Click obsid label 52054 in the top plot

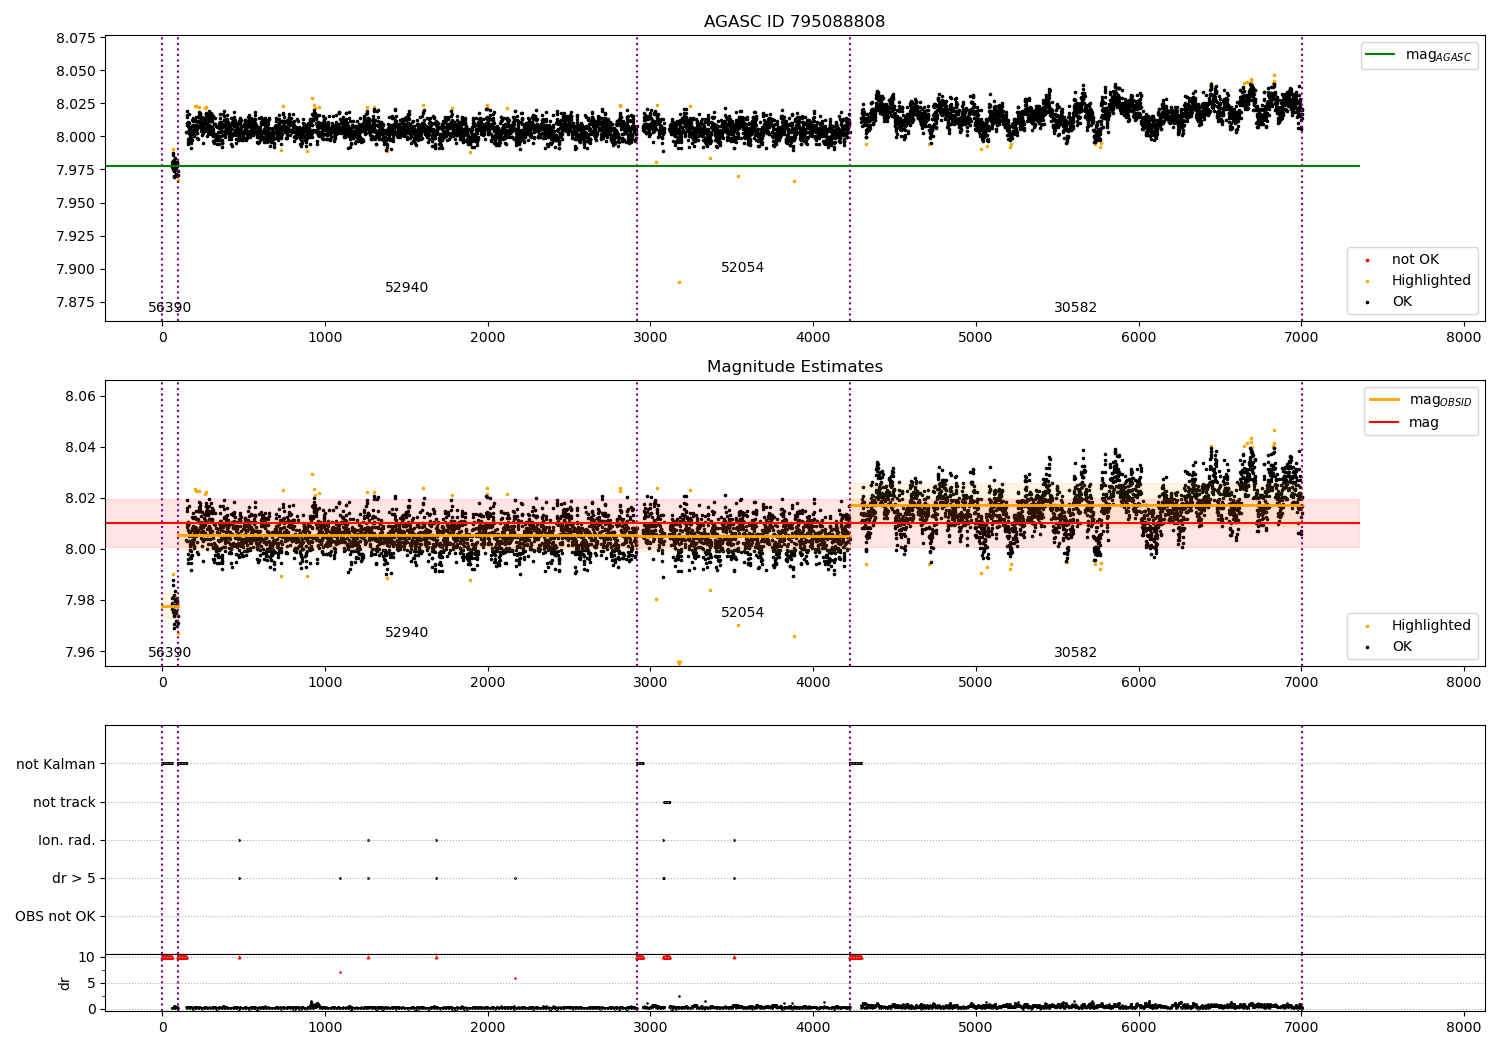[x=742, y=268]
